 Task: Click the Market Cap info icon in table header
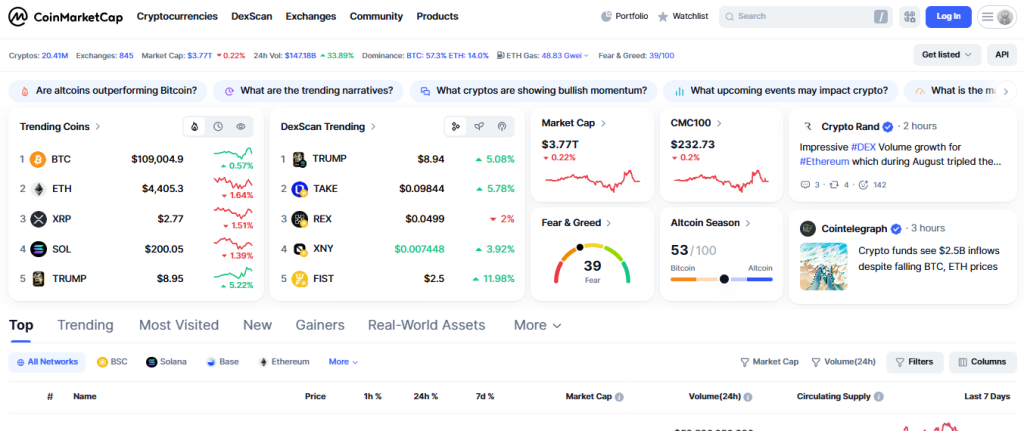[x=619, y=396]
